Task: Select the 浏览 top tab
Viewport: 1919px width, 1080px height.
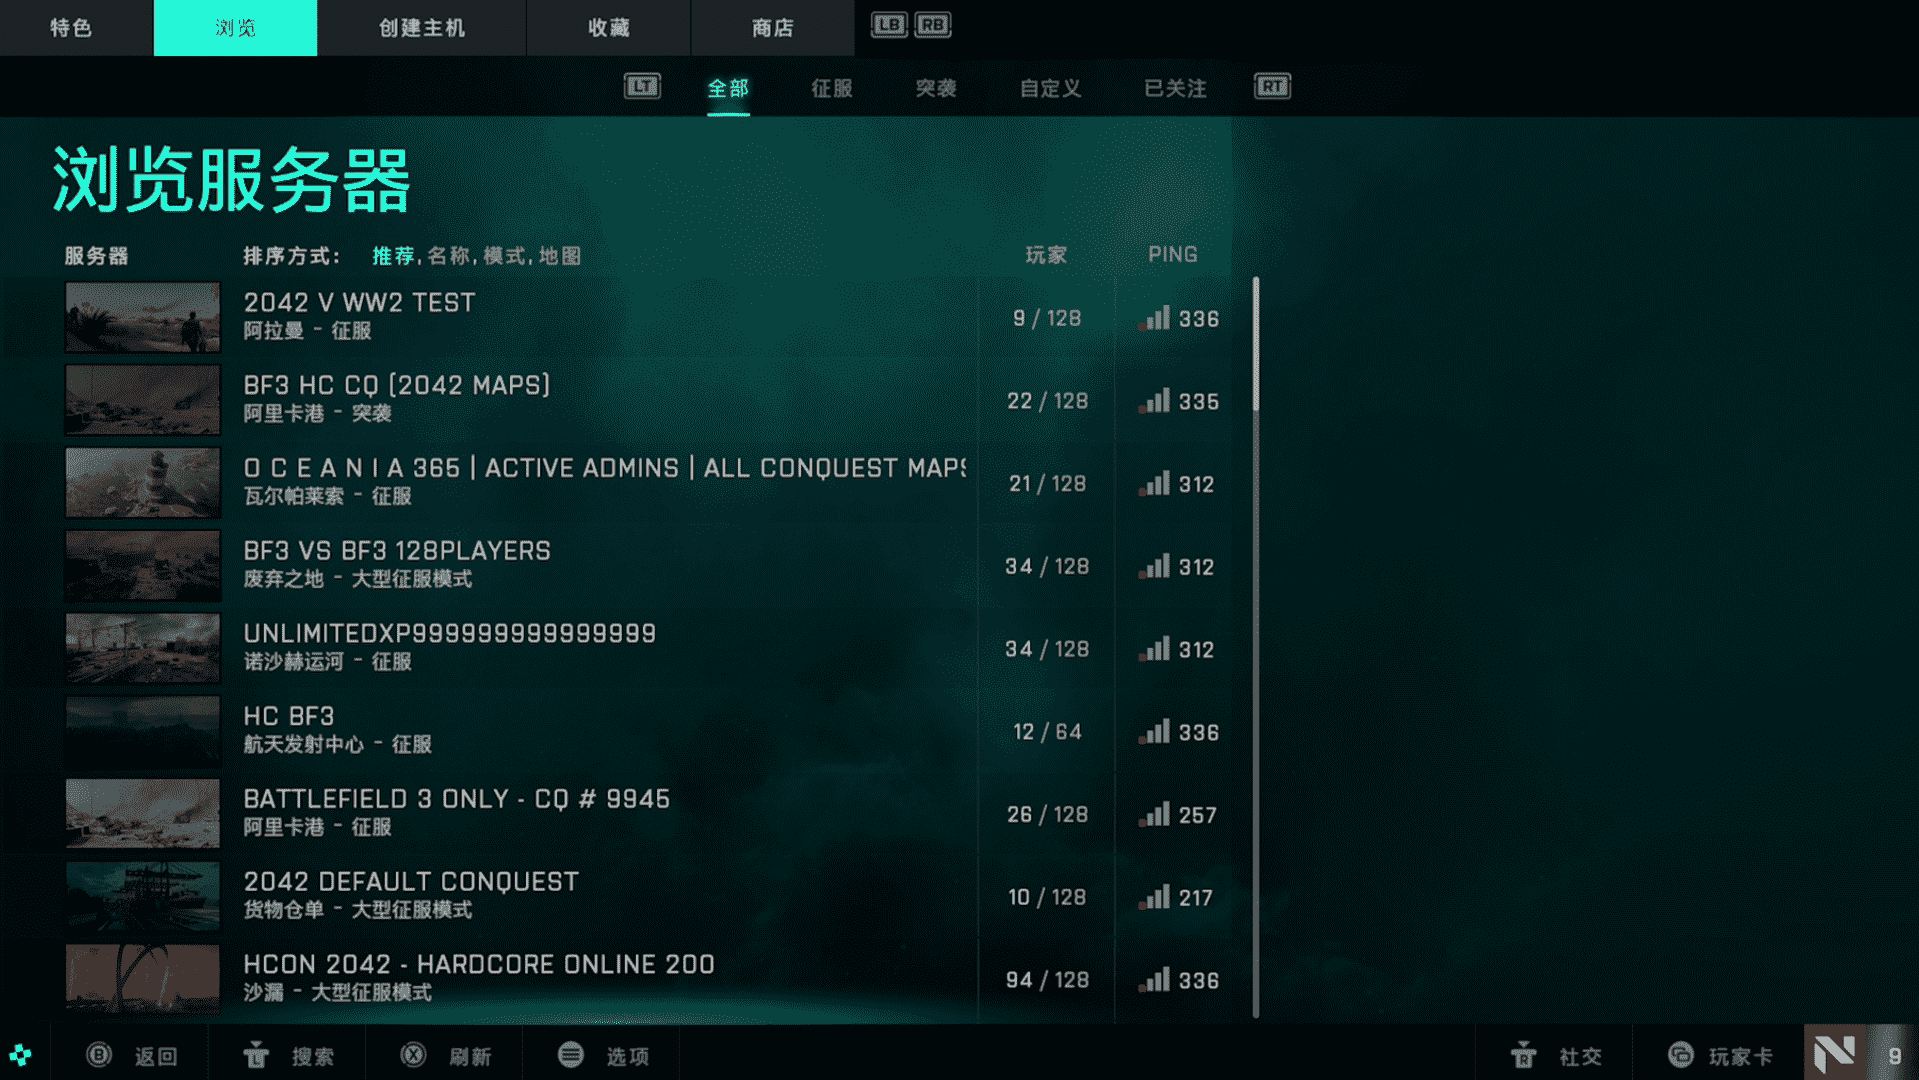Action: point(235,28)
